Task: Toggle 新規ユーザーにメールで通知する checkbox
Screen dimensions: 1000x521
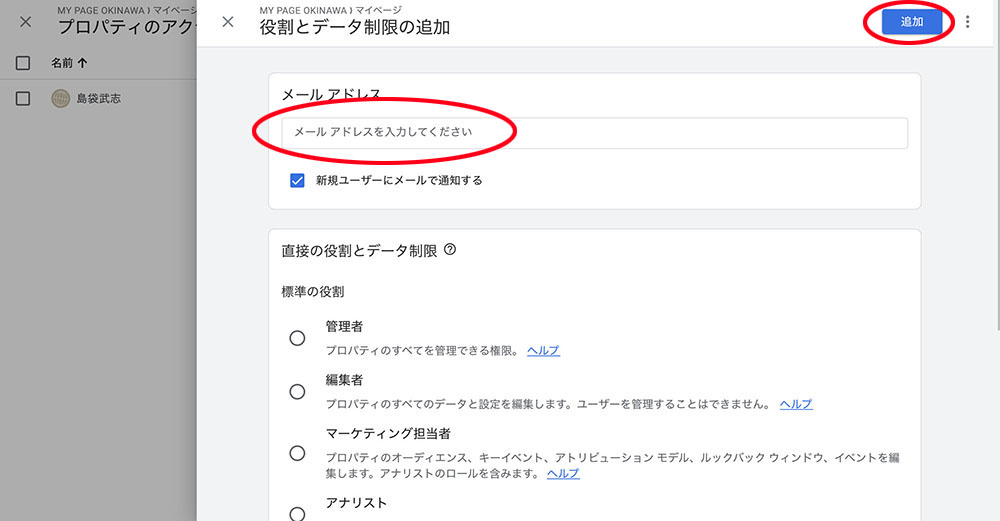Action: [x=297, y=181]
